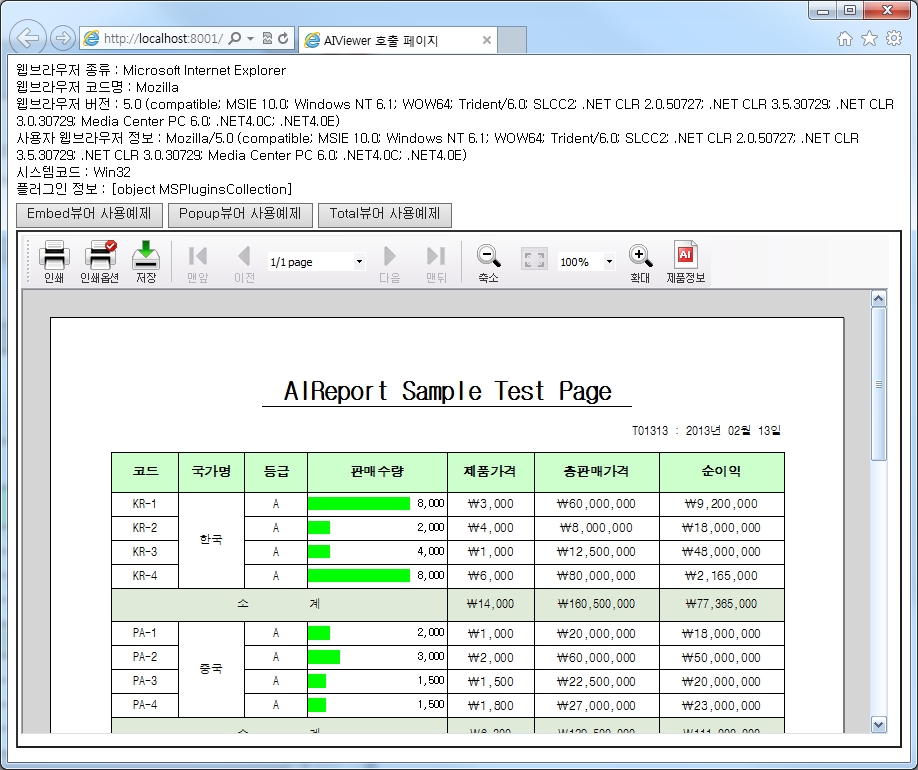This screenshot has width=918, height=770.
Task: Click the localhost:8001 address field
Action: pyautogui.click(x=163, y=39)
